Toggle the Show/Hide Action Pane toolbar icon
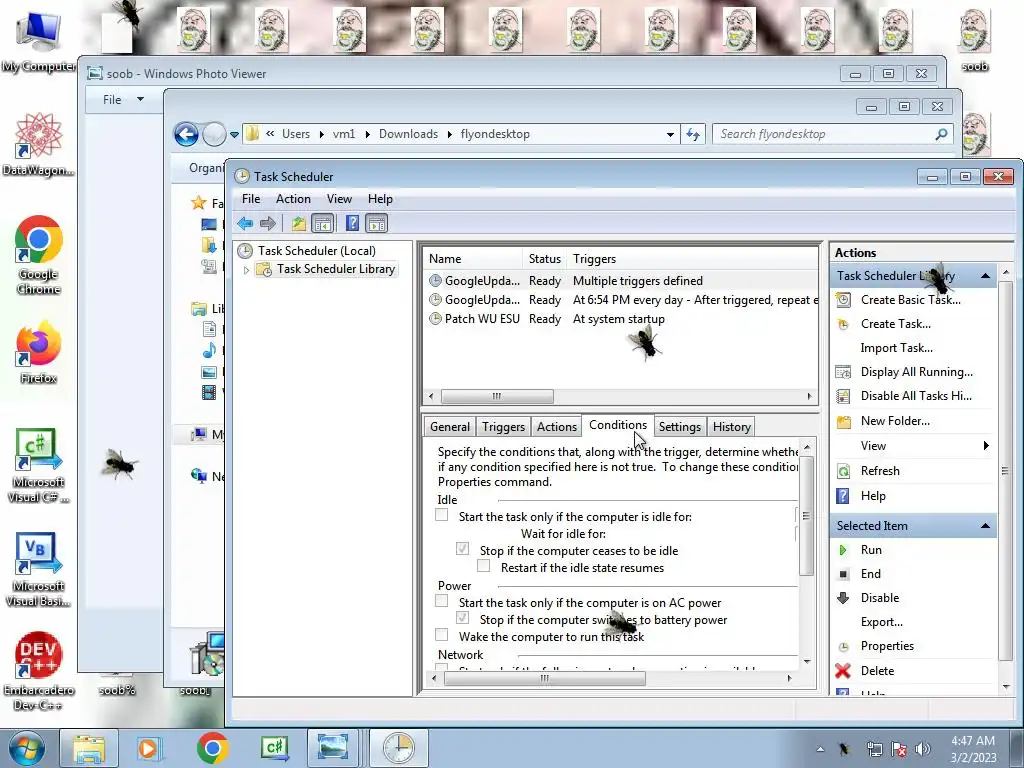The image size is (1024, 768). 377,224
